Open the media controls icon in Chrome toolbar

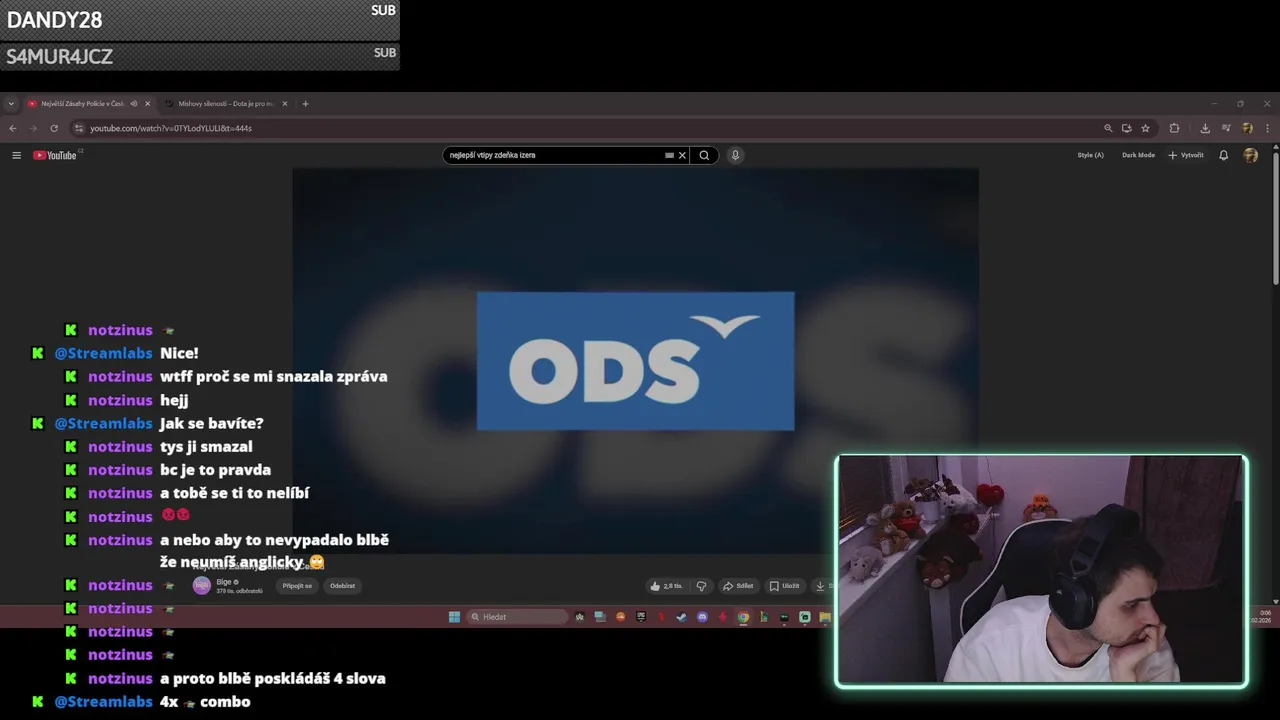tap(1226, 128)
